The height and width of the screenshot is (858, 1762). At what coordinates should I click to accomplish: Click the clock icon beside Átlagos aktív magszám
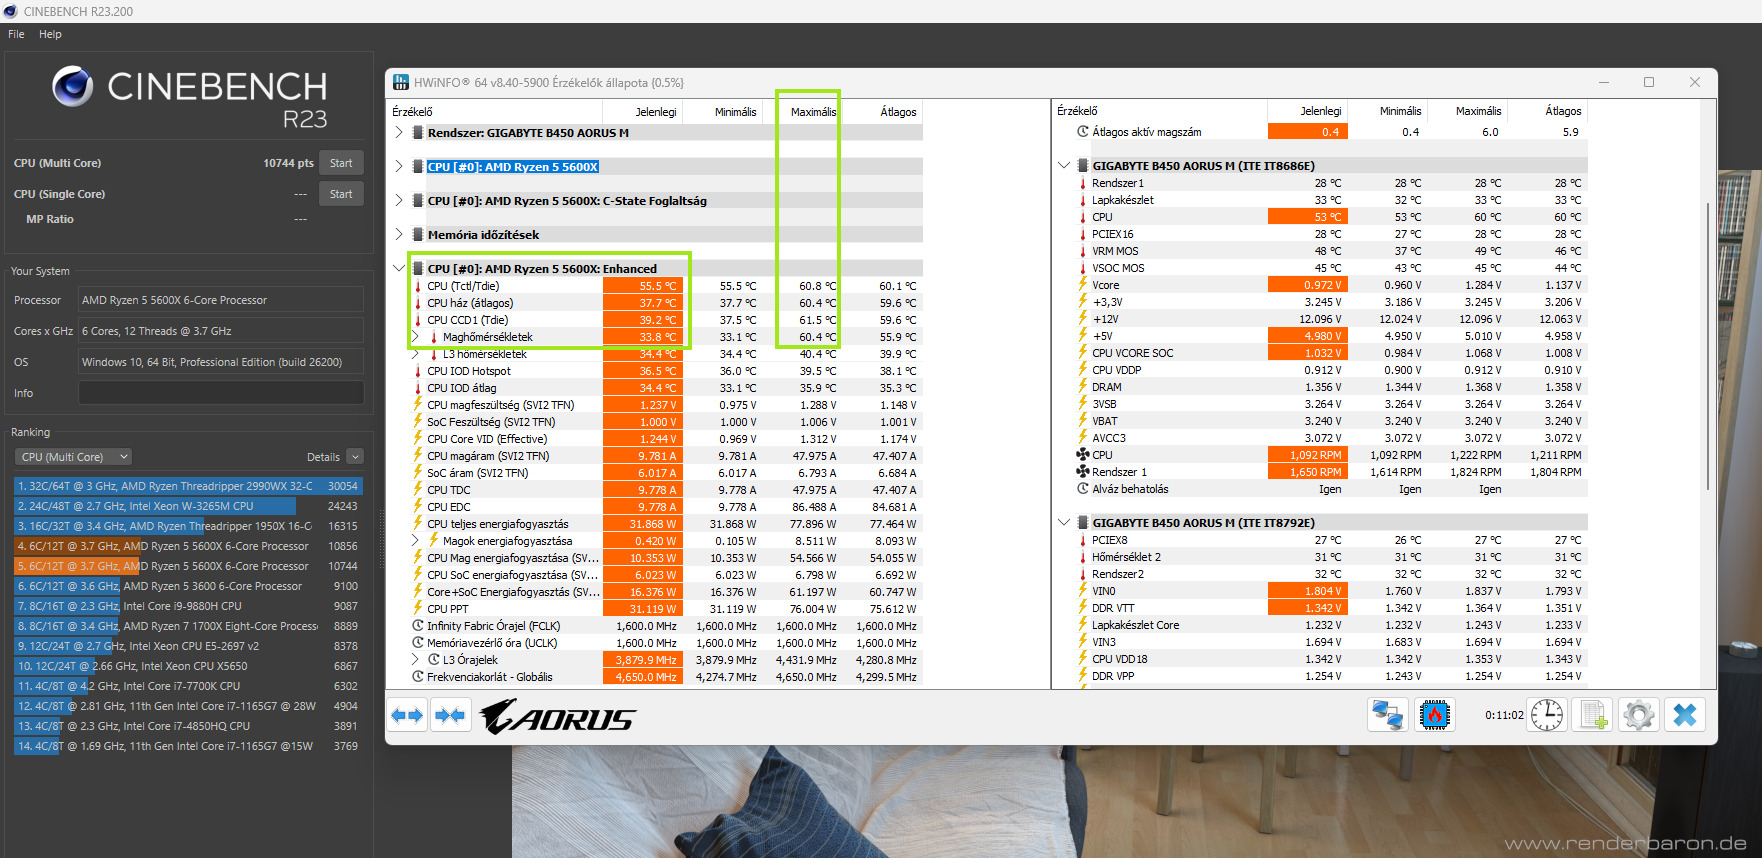click(1082, 132)
